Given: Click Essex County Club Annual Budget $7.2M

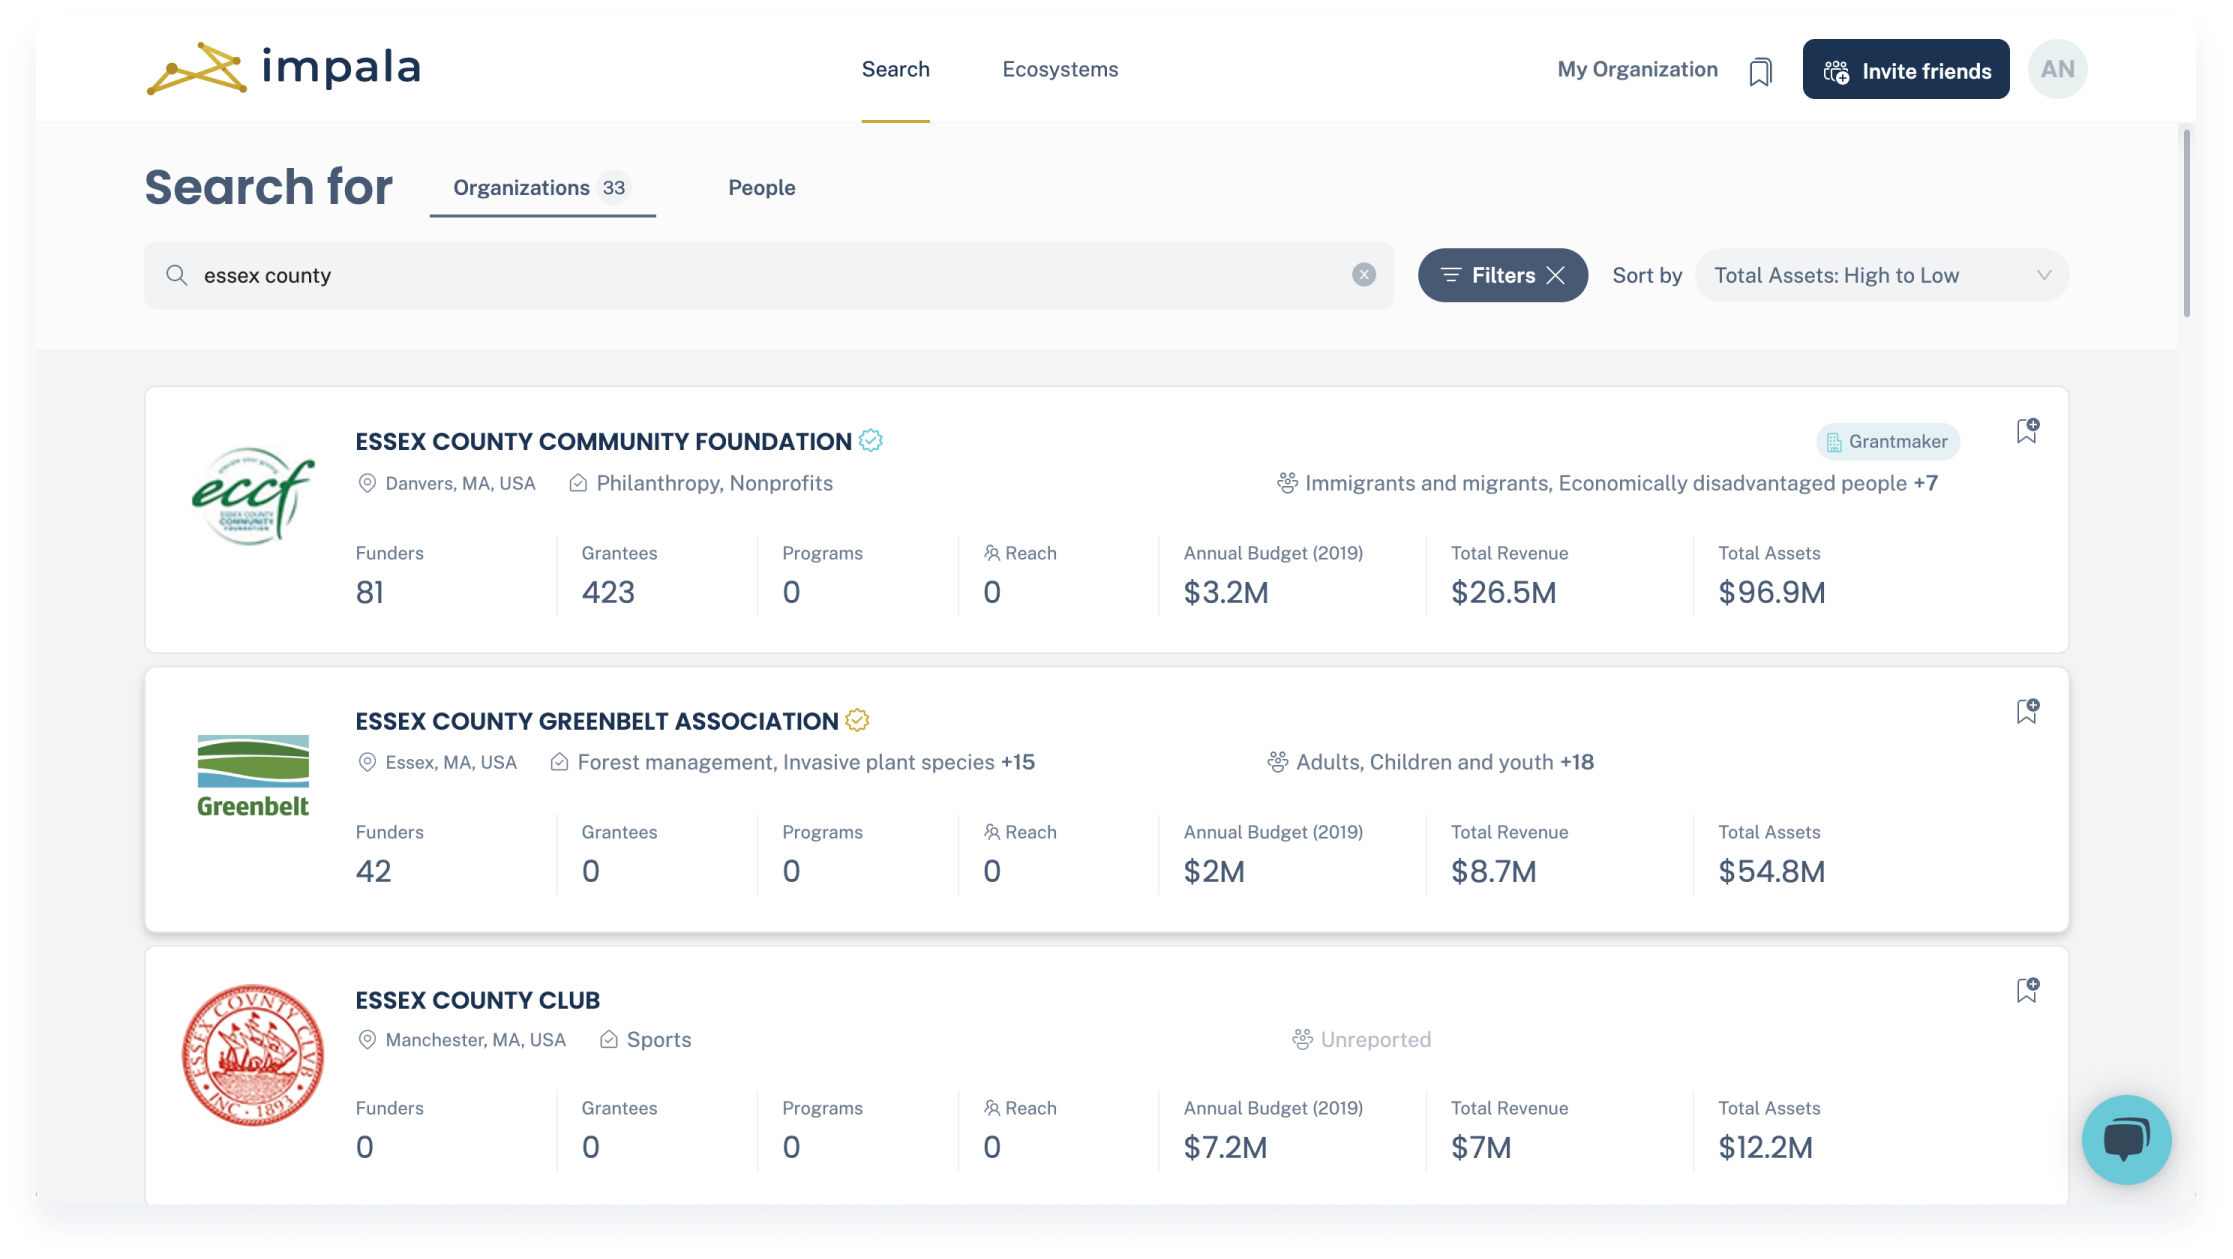Looking at the screenshot, I should [x=1225, y=1147].
